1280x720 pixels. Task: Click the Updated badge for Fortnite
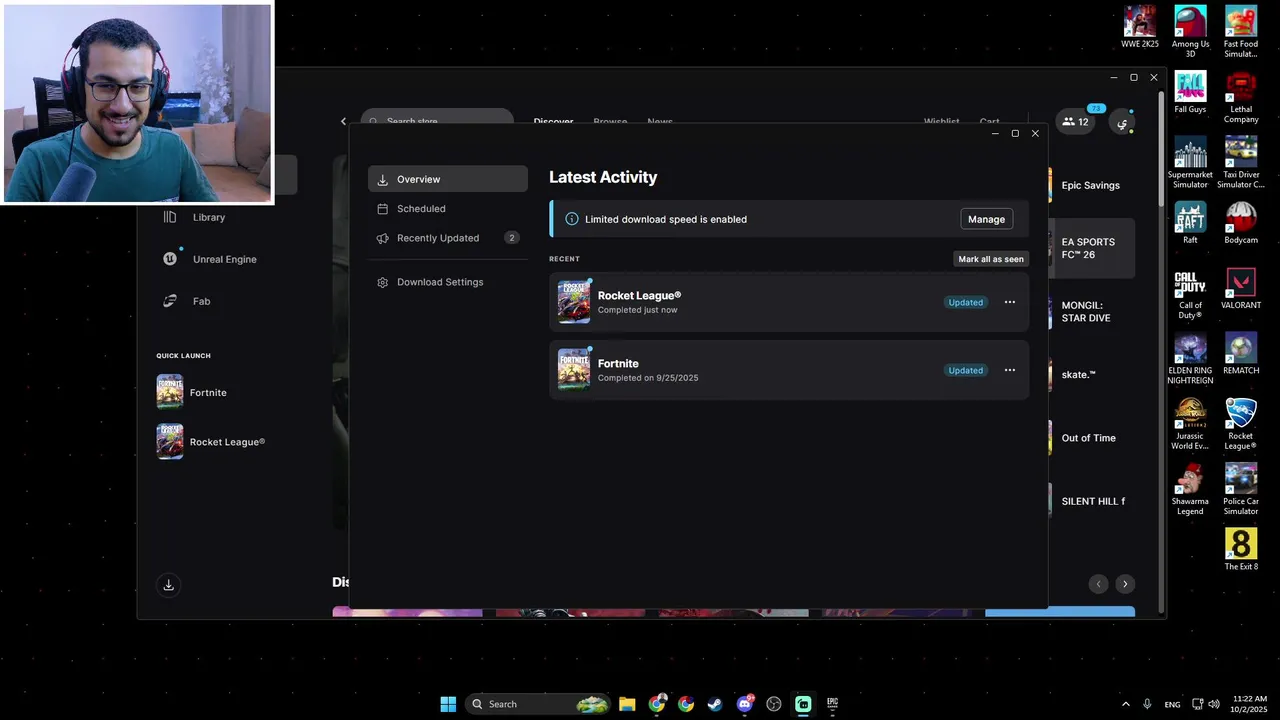coord(965,370)
